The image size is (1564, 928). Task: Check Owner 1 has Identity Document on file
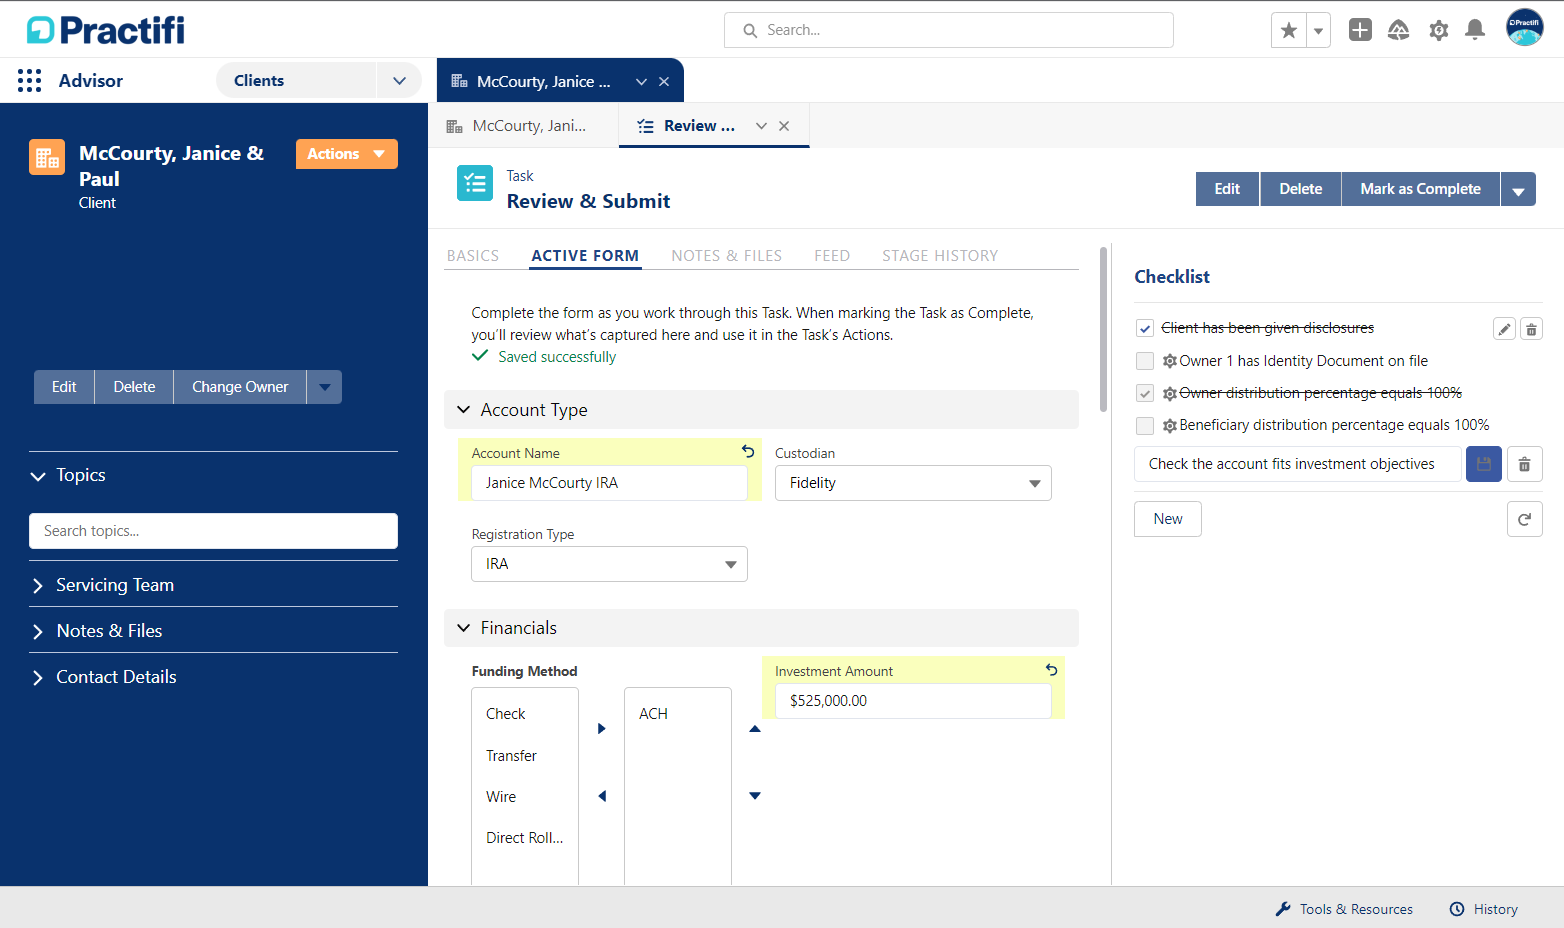[1145, 361]
